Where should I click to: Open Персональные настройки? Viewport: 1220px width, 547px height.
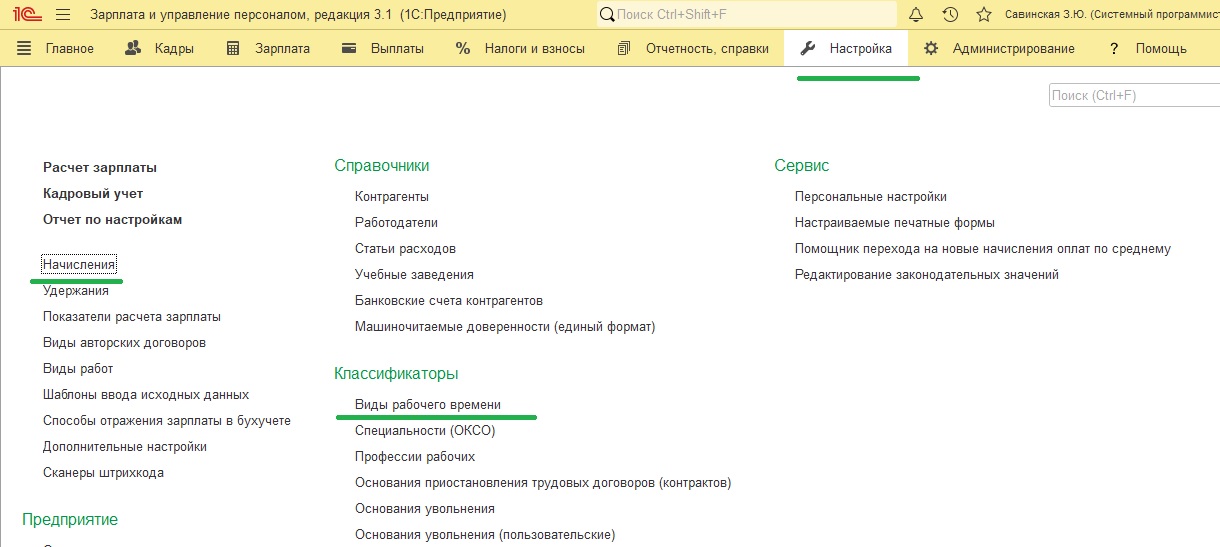[871, 197]
